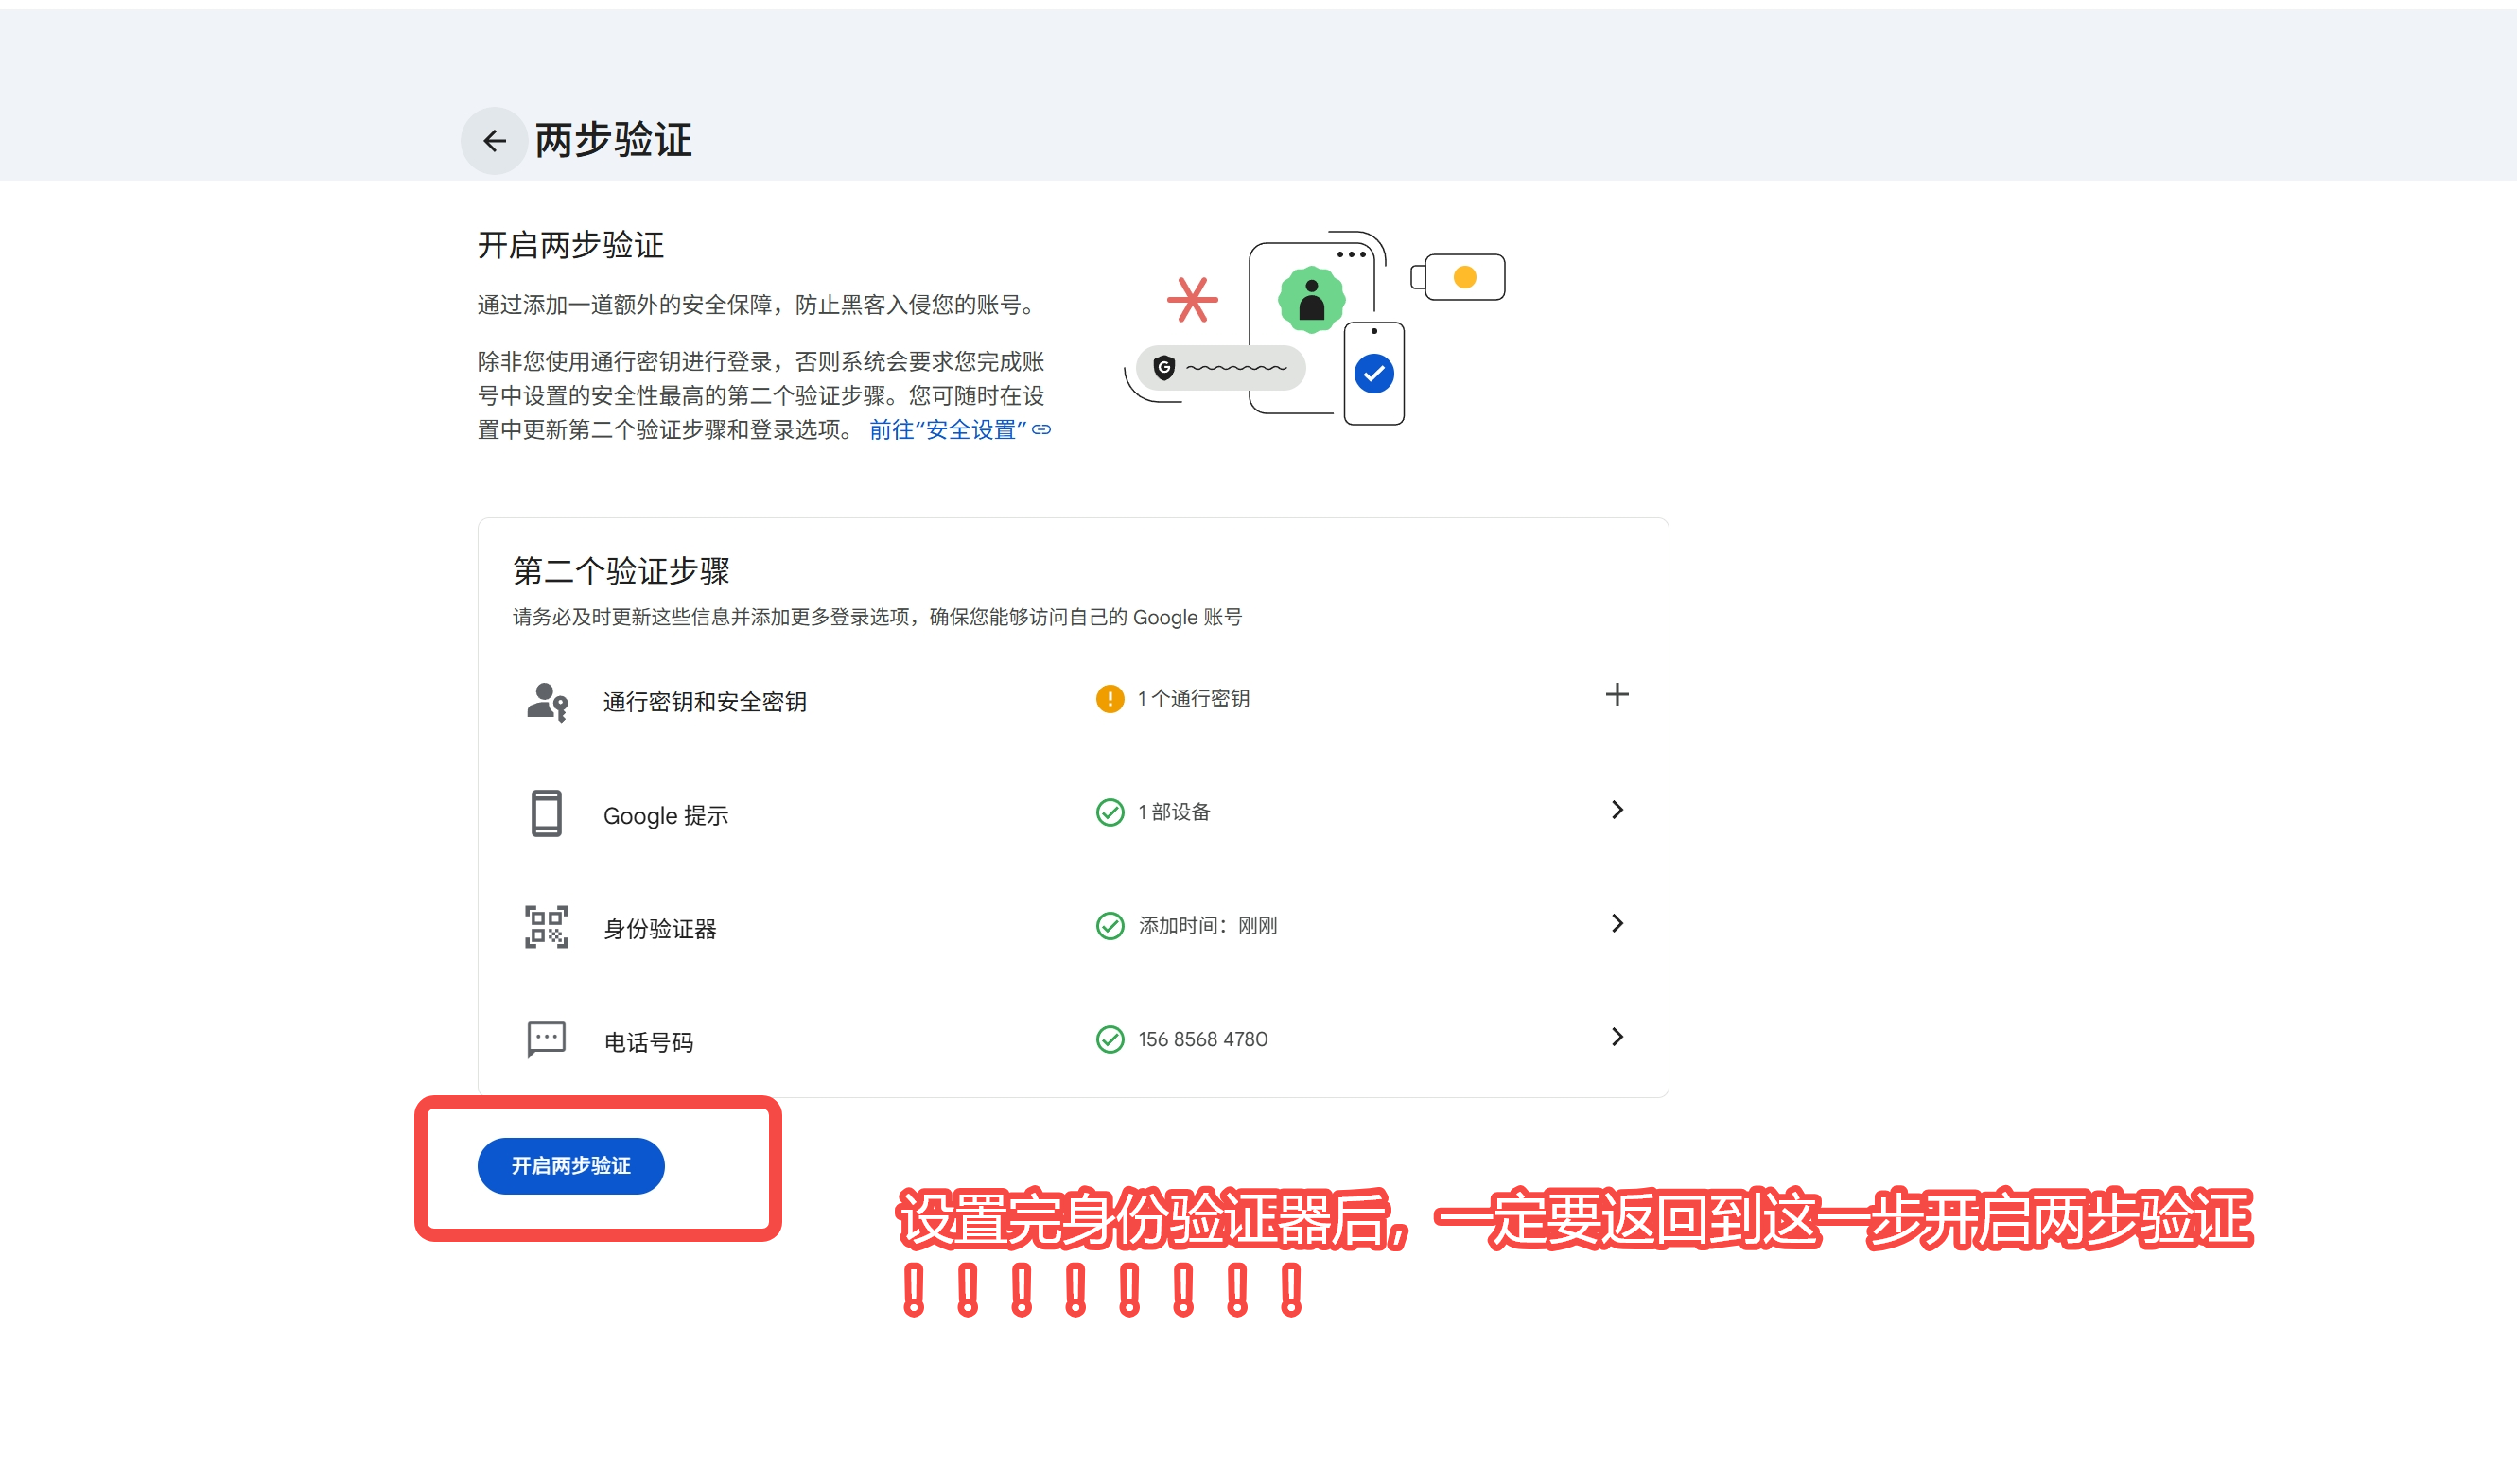Select the 电话号码 row label

coord(648,1043)
